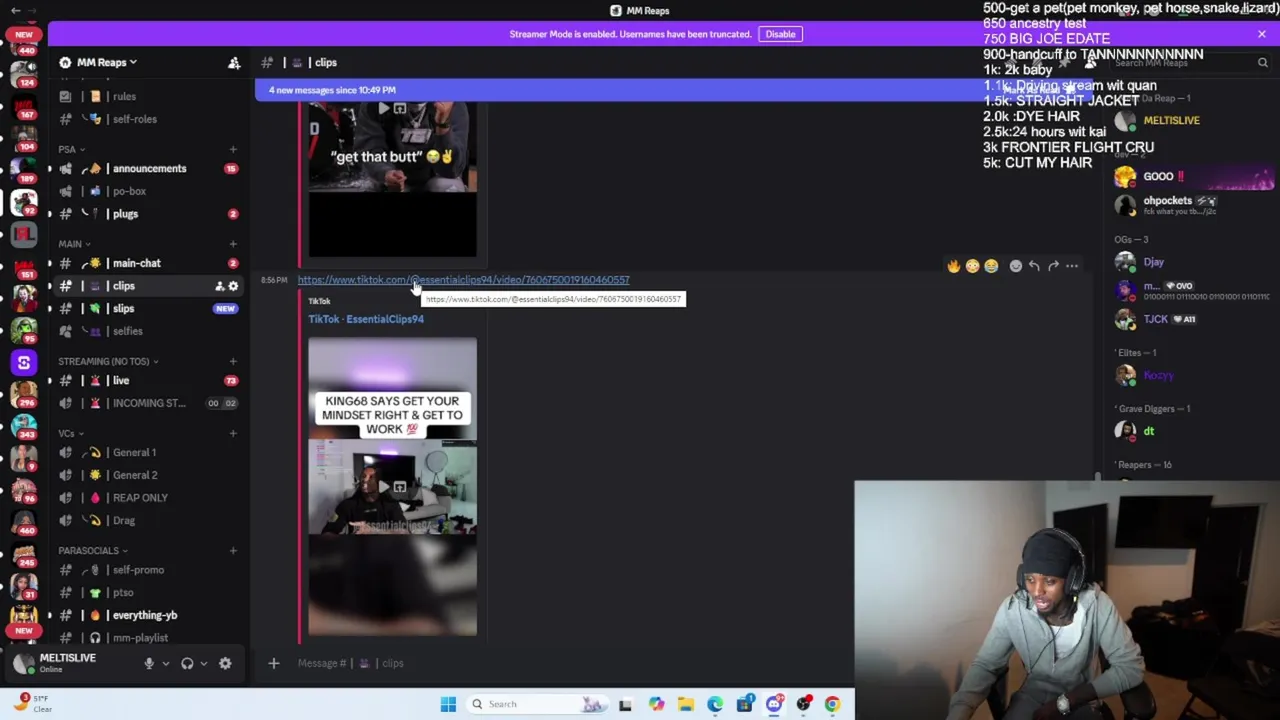Collapse the PARASOCIALS category

tap(92, 550)
